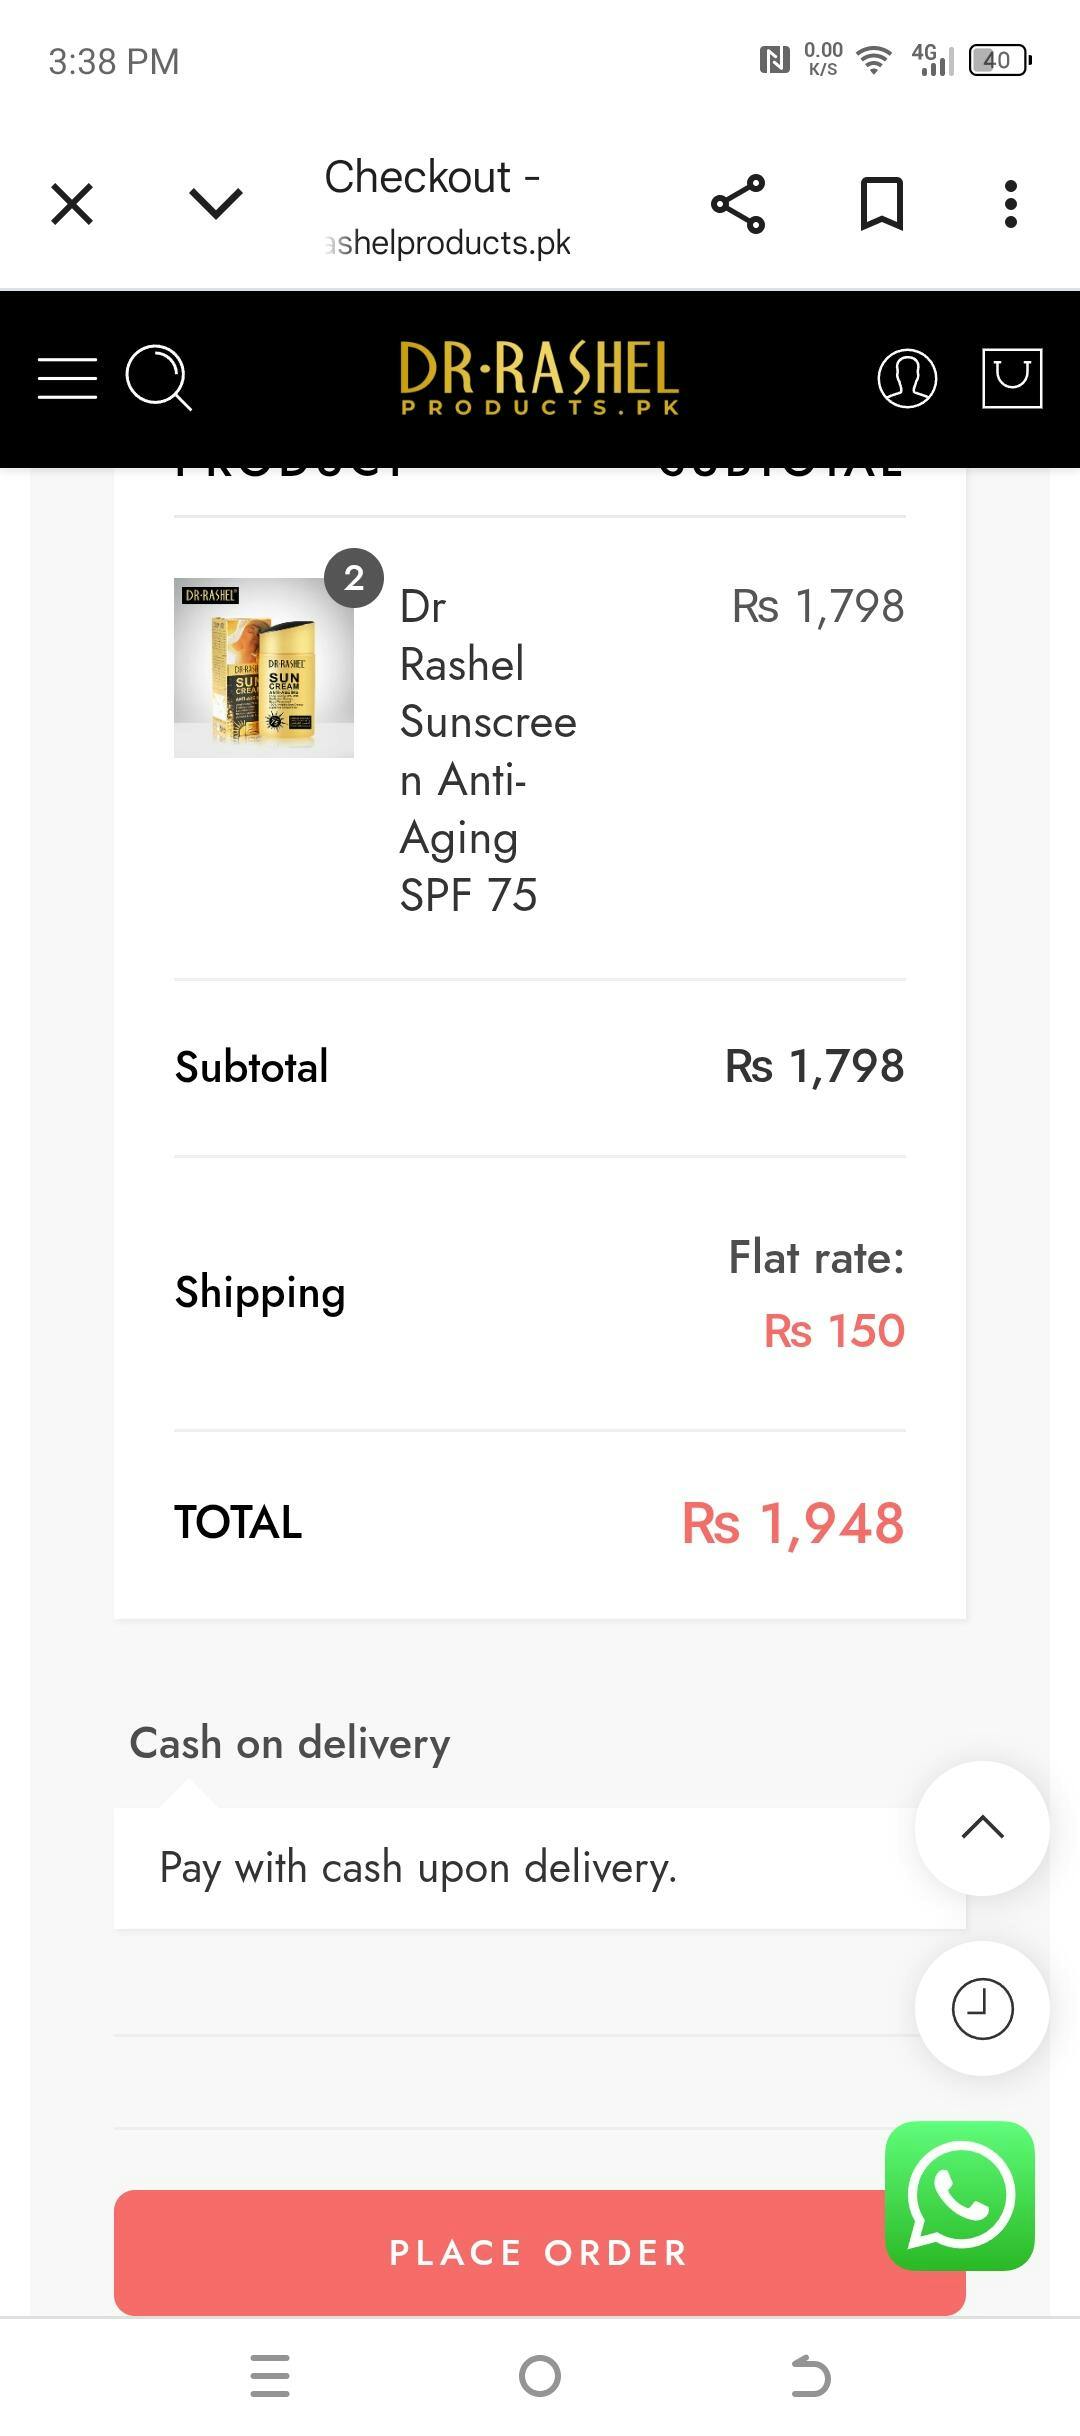Open the user account icon
Viewport: 1080px width, 2436px height.
(906, 379)
